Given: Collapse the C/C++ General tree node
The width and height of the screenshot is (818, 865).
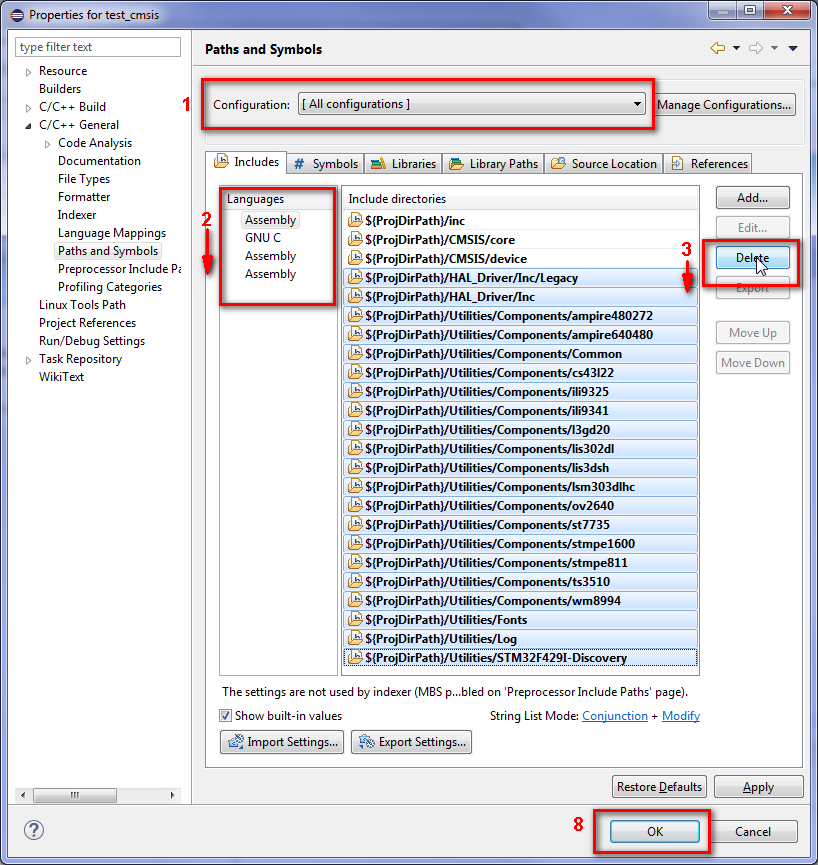Looking at the screenshot, I should [29, 125].
